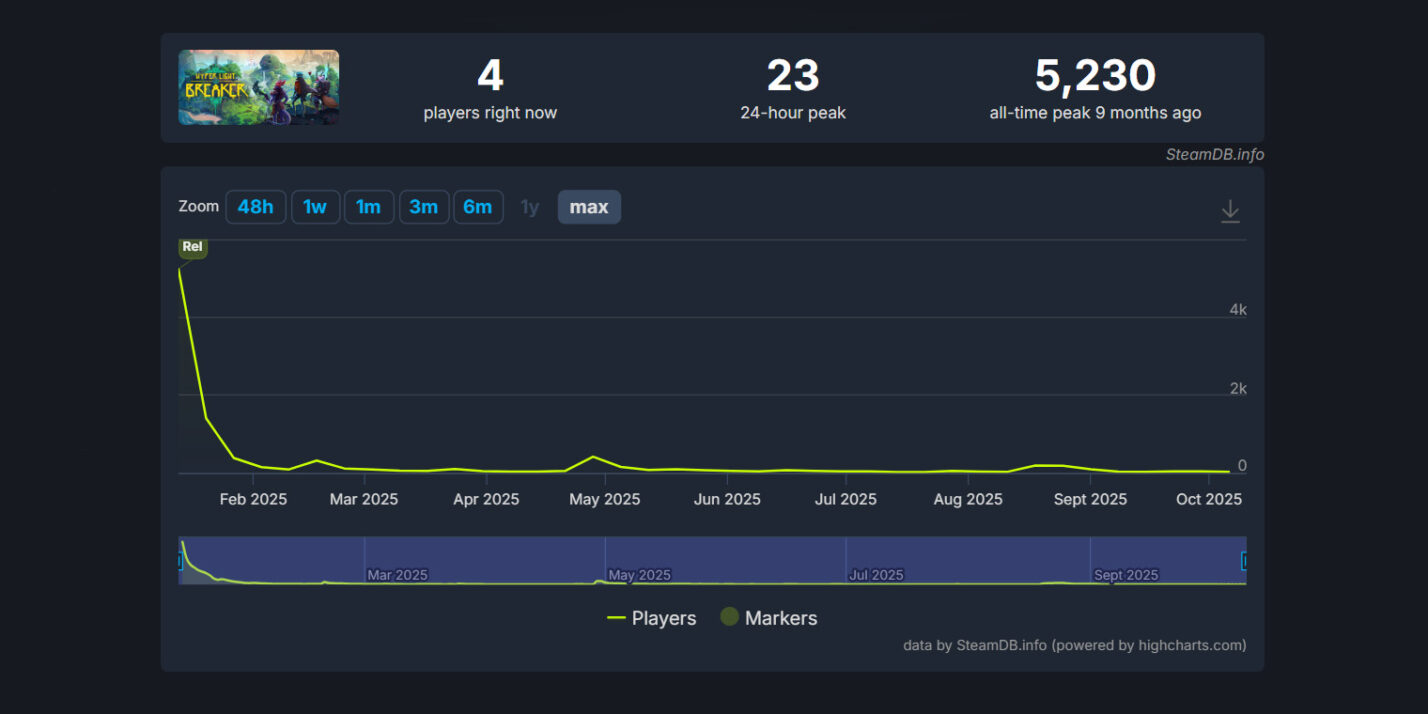Open the highcharts.com data credit link
Screen dimensions: 1428x714
click(x=1074, y=645)
